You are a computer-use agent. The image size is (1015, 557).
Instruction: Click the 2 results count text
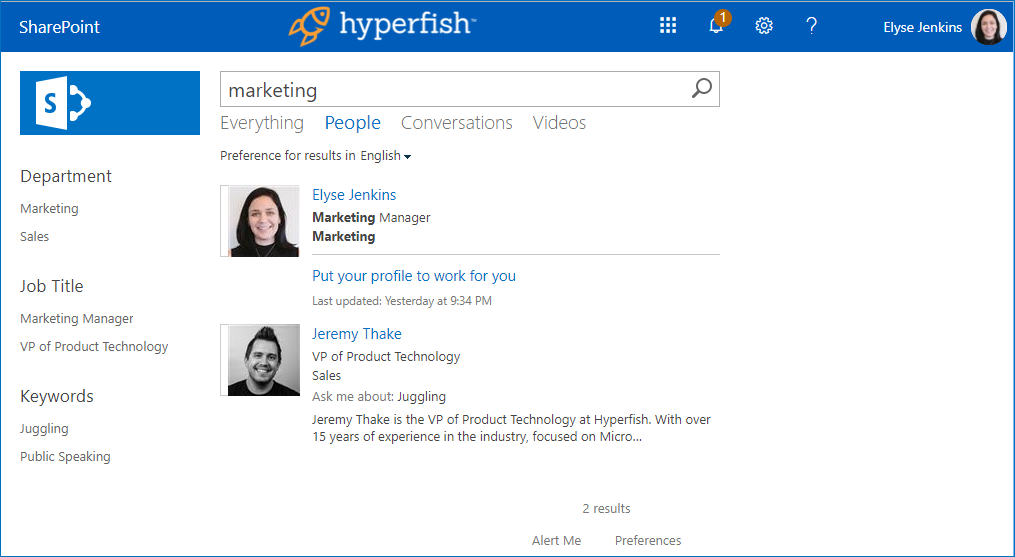[x=606, y=508]
